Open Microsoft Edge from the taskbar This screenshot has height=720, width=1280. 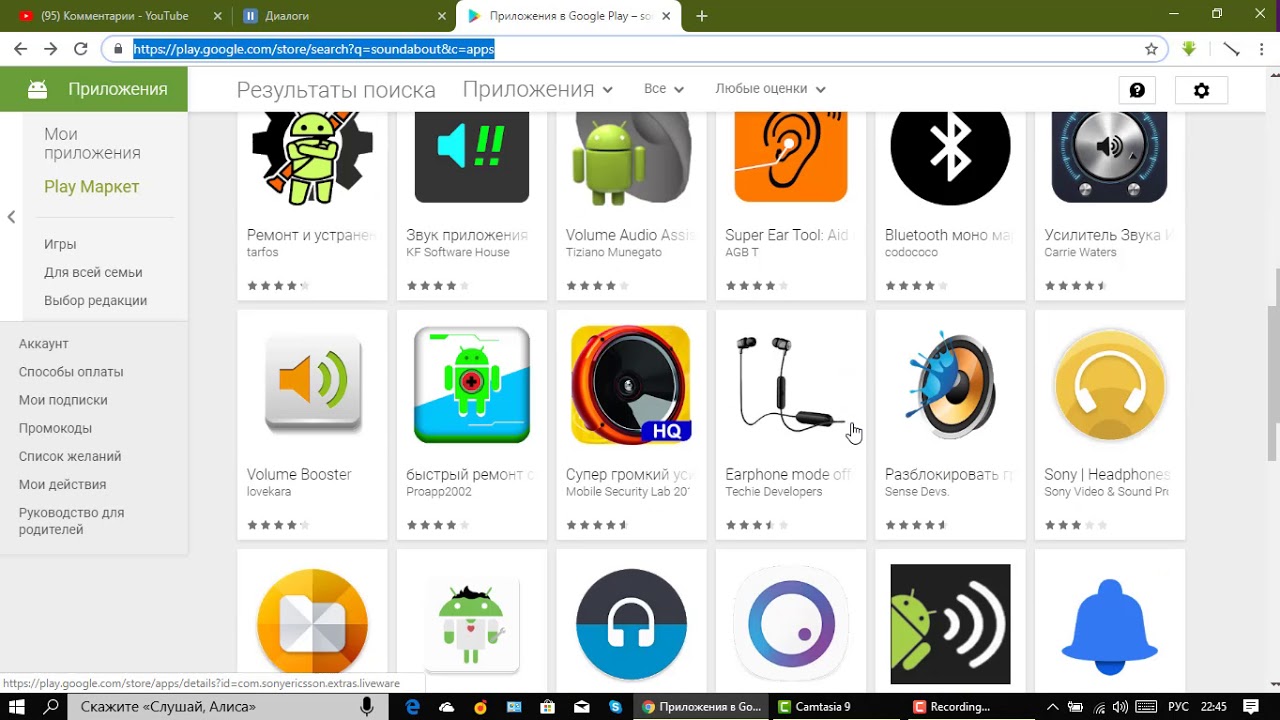pos(412,706)
